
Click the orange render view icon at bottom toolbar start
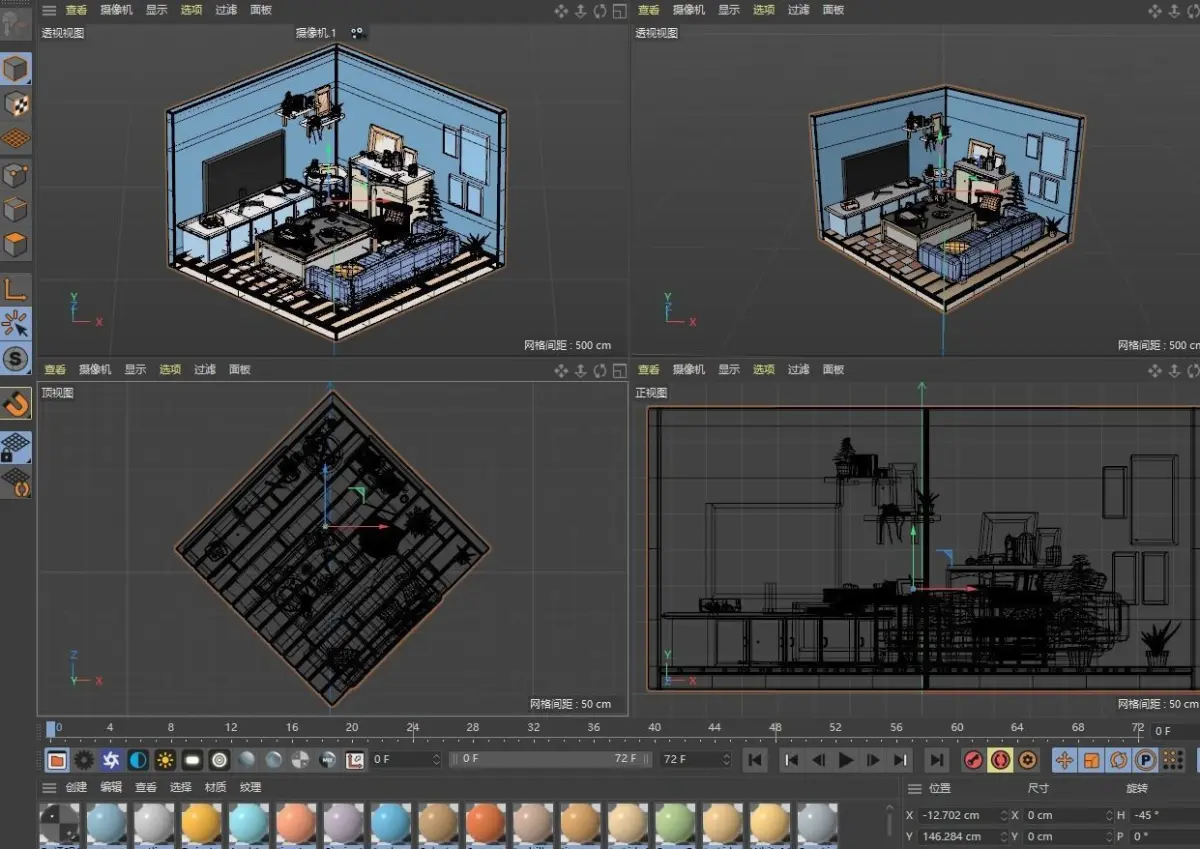click(x=57, y=760)
